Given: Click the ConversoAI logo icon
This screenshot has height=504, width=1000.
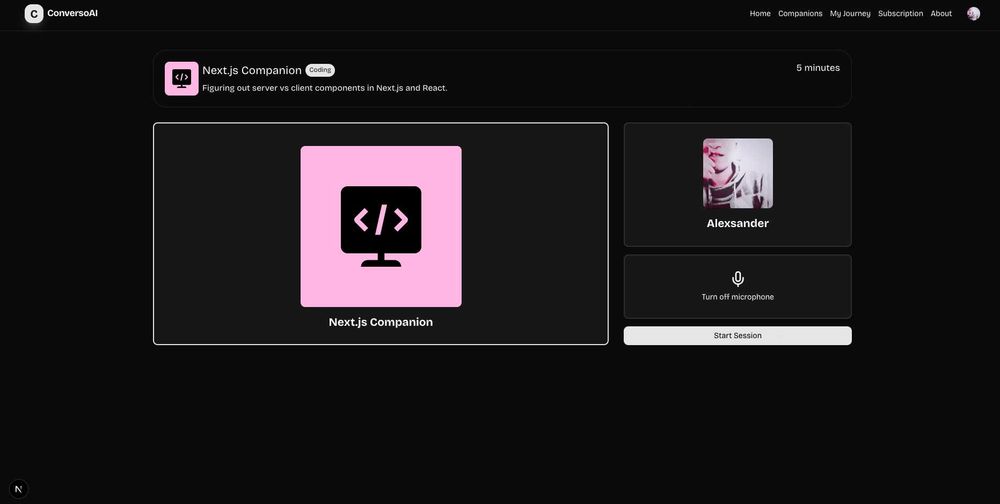Looking at the screenshot, I should pyautogui.click(x=34, y=13).
